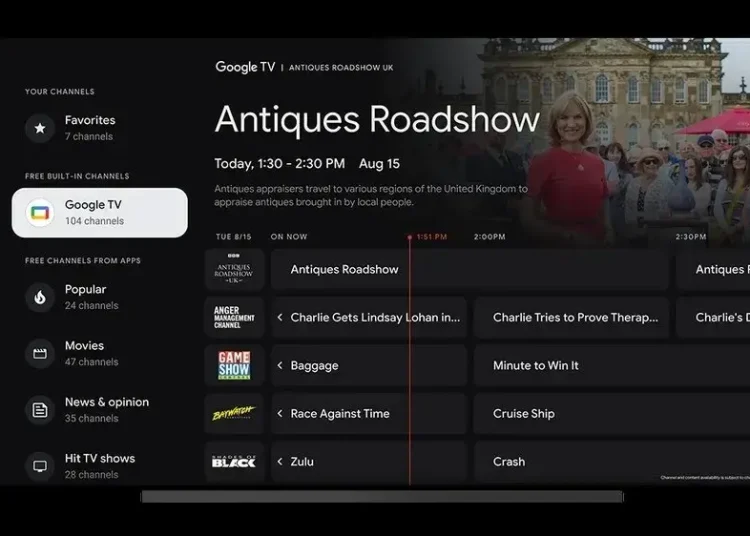Click the Antiques appraisers show description
Viewport: 750px width, 536px height.
tap(371, 195)
